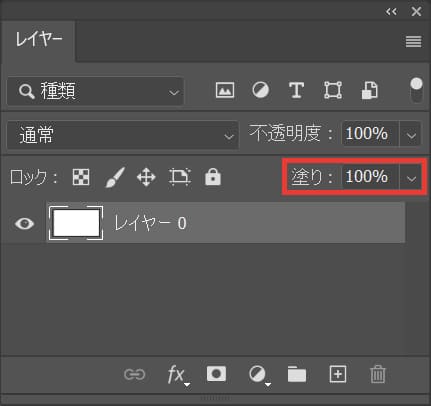Filter layers by pixel image type
This screenshot has width=431, height=406.
225,90
